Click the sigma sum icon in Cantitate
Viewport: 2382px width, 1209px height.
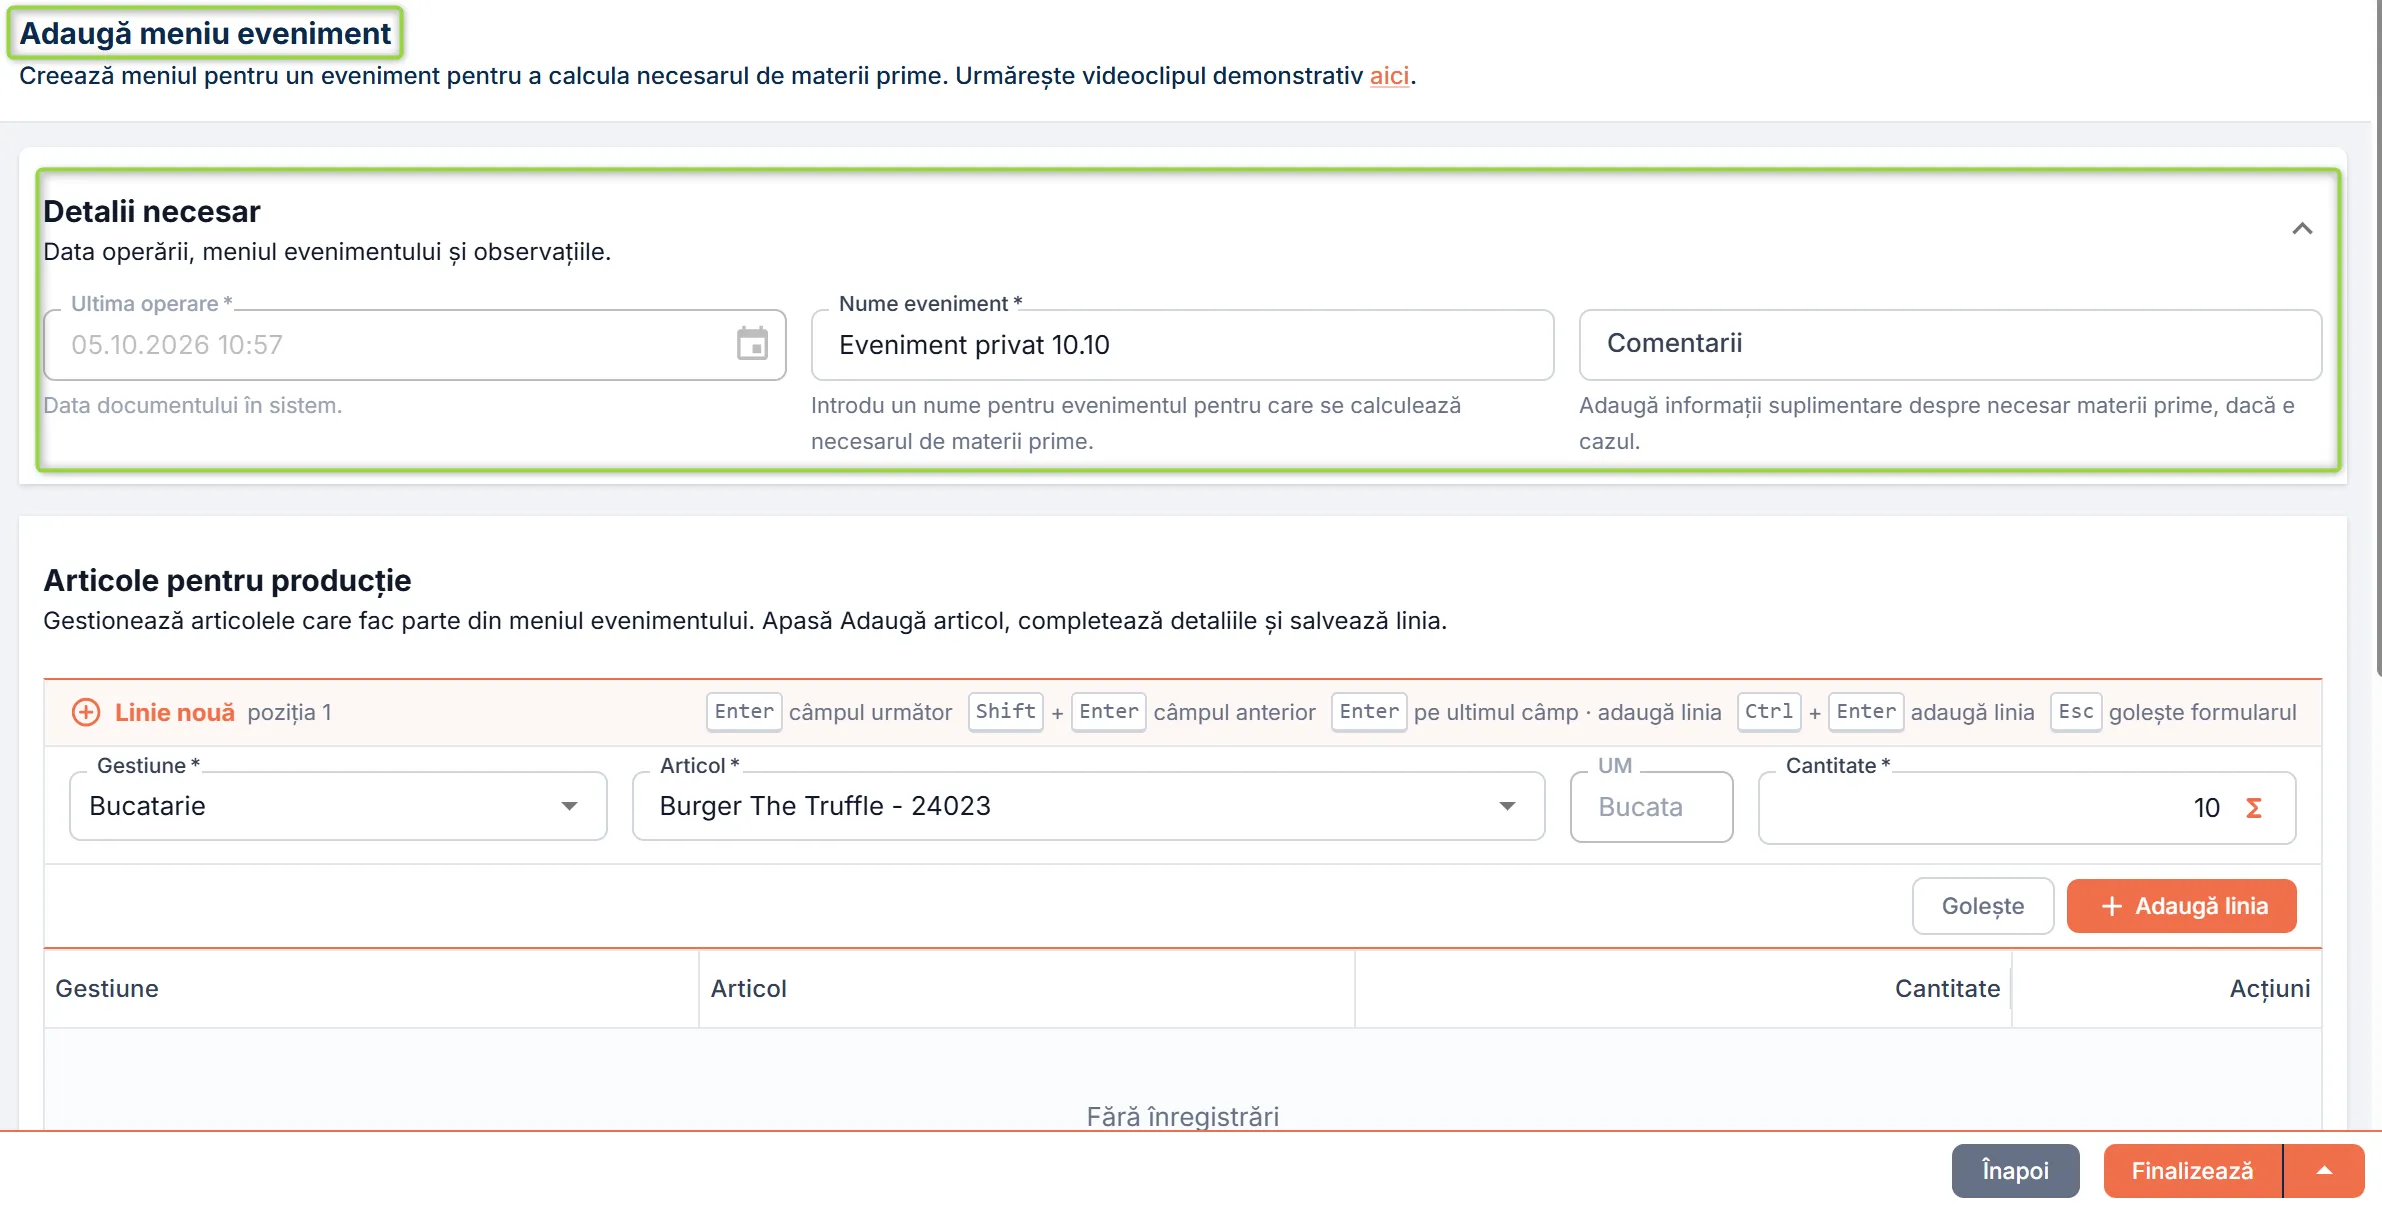click(2253, 807)
